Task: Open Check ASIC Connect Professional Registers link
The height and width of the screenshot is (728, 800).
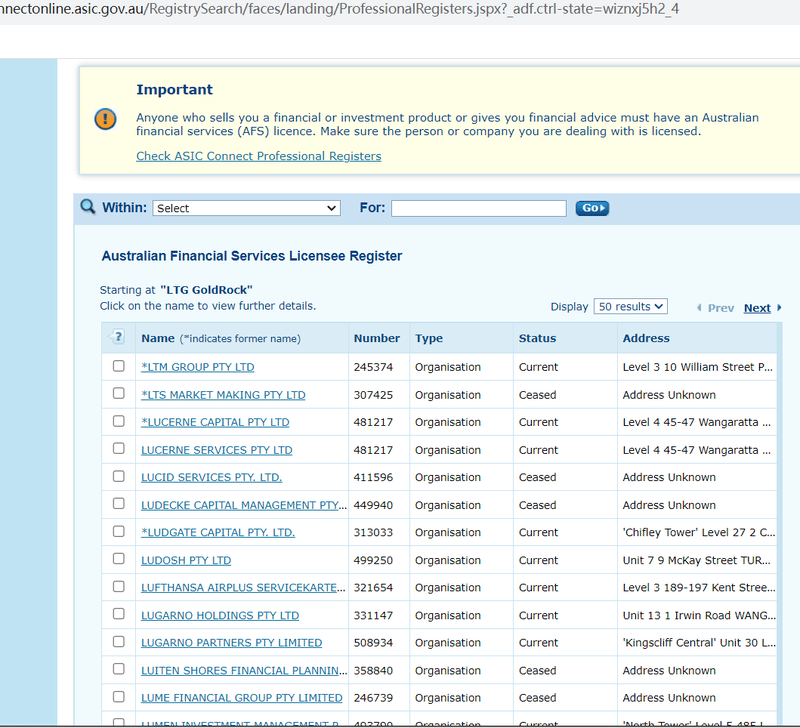Action: tap(258, 156)
